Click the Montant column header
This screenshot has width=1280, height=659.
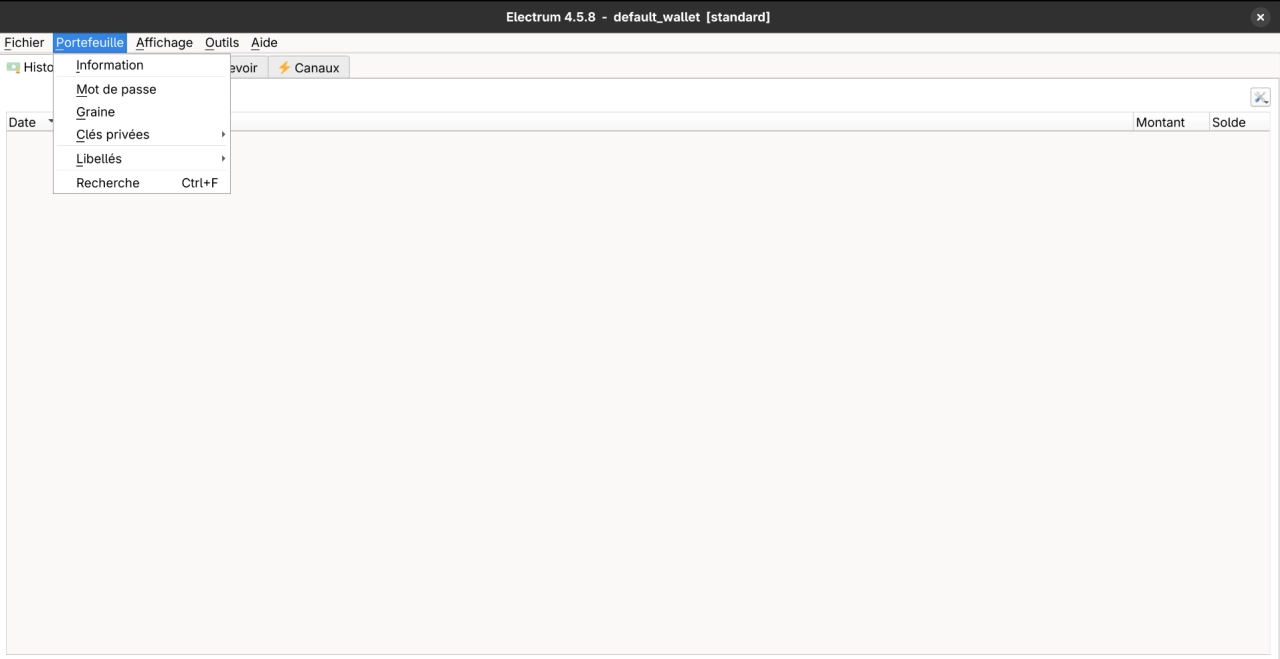(1170, 122)
